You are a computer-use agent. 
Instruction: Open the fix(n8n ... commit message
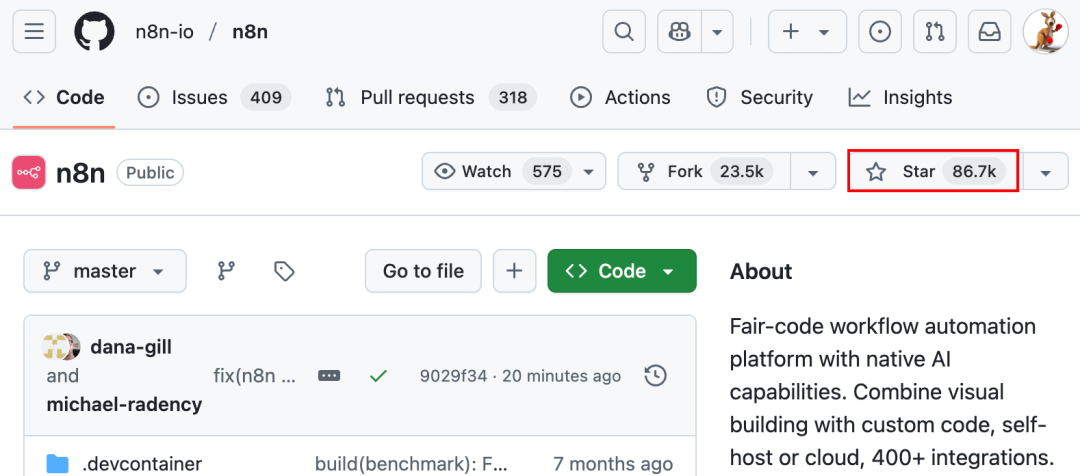(x=254, y=376)
